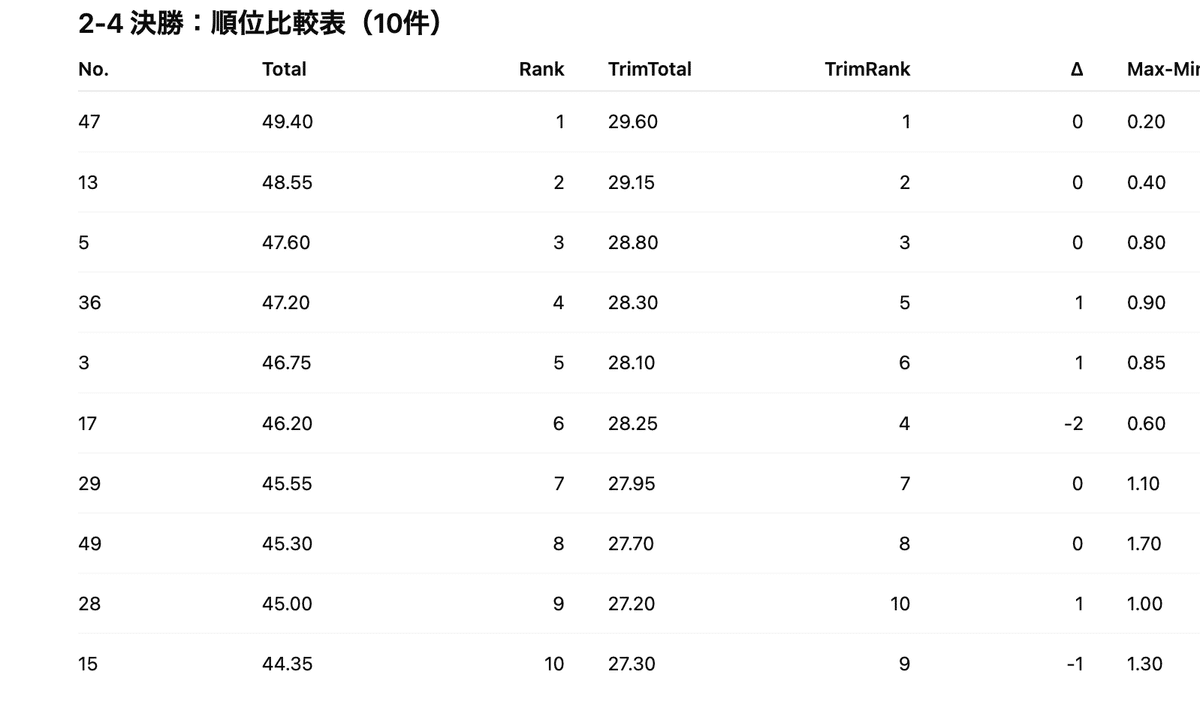Click the TrimTotal value 27.95
The width and height of the screenshot is (1200, 722).
pos(632,484)
